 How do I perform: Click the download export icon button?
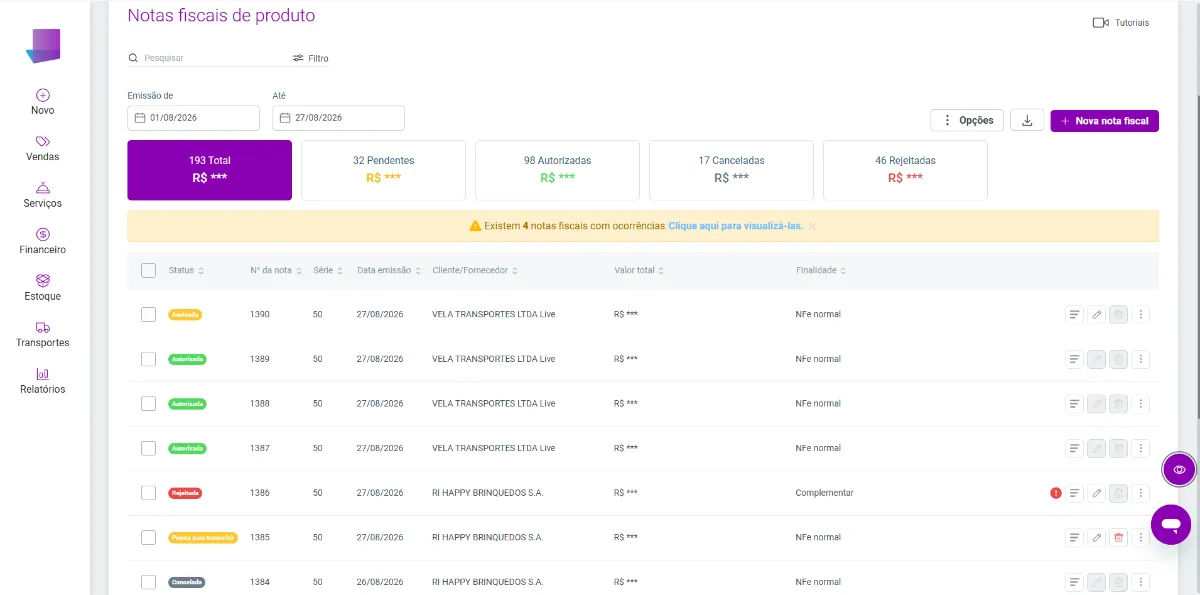click(x=1027, y=120)
